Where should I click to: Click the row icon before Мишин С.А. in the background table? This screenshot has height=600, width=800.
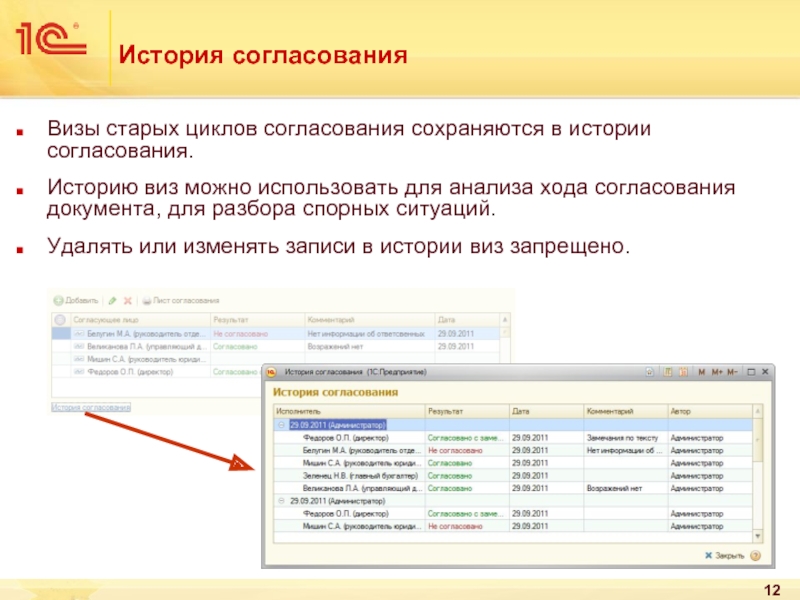79,359
